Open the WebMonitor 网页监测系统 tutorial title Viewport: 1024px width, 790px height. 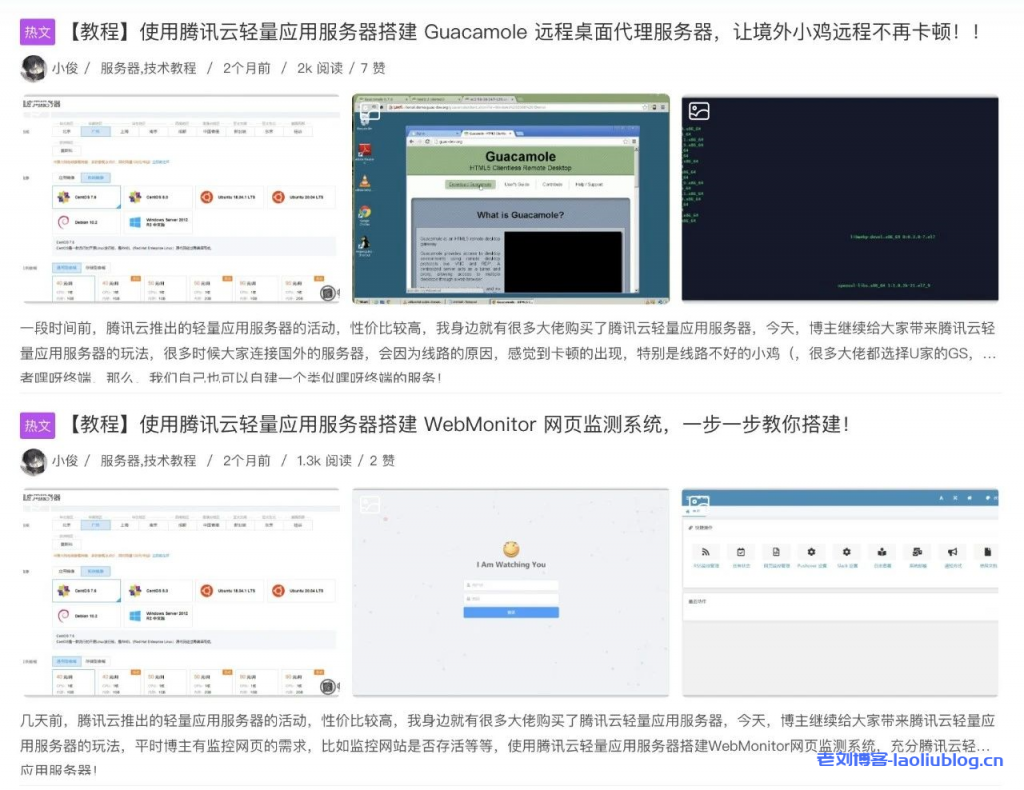tap(458, 425)
